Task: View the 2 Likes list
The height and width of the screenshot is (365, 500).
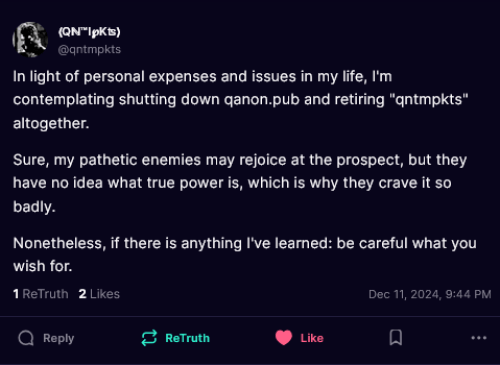Action: 99,294
